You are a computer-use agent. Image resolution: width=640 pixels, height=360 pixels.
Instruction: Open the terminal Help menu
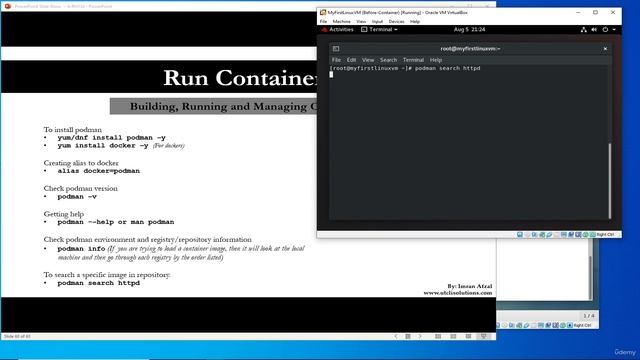tap(436, 60)
